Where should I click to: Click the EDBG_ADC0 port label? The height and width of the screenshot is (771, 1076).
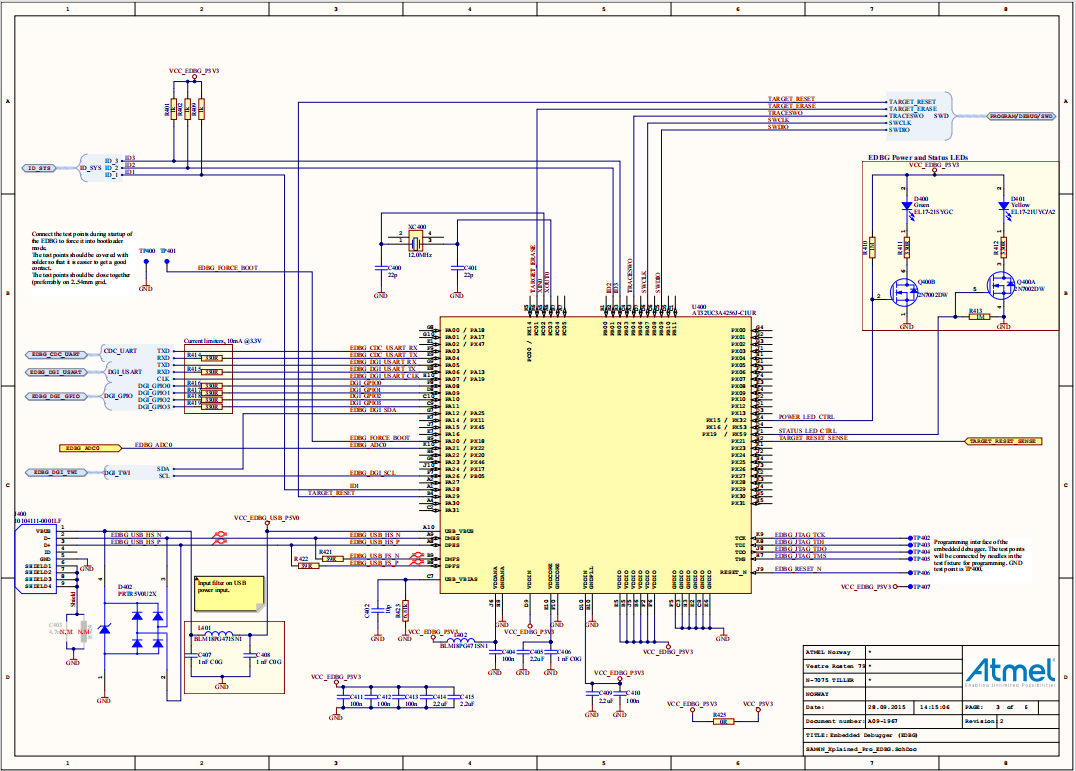83,448
